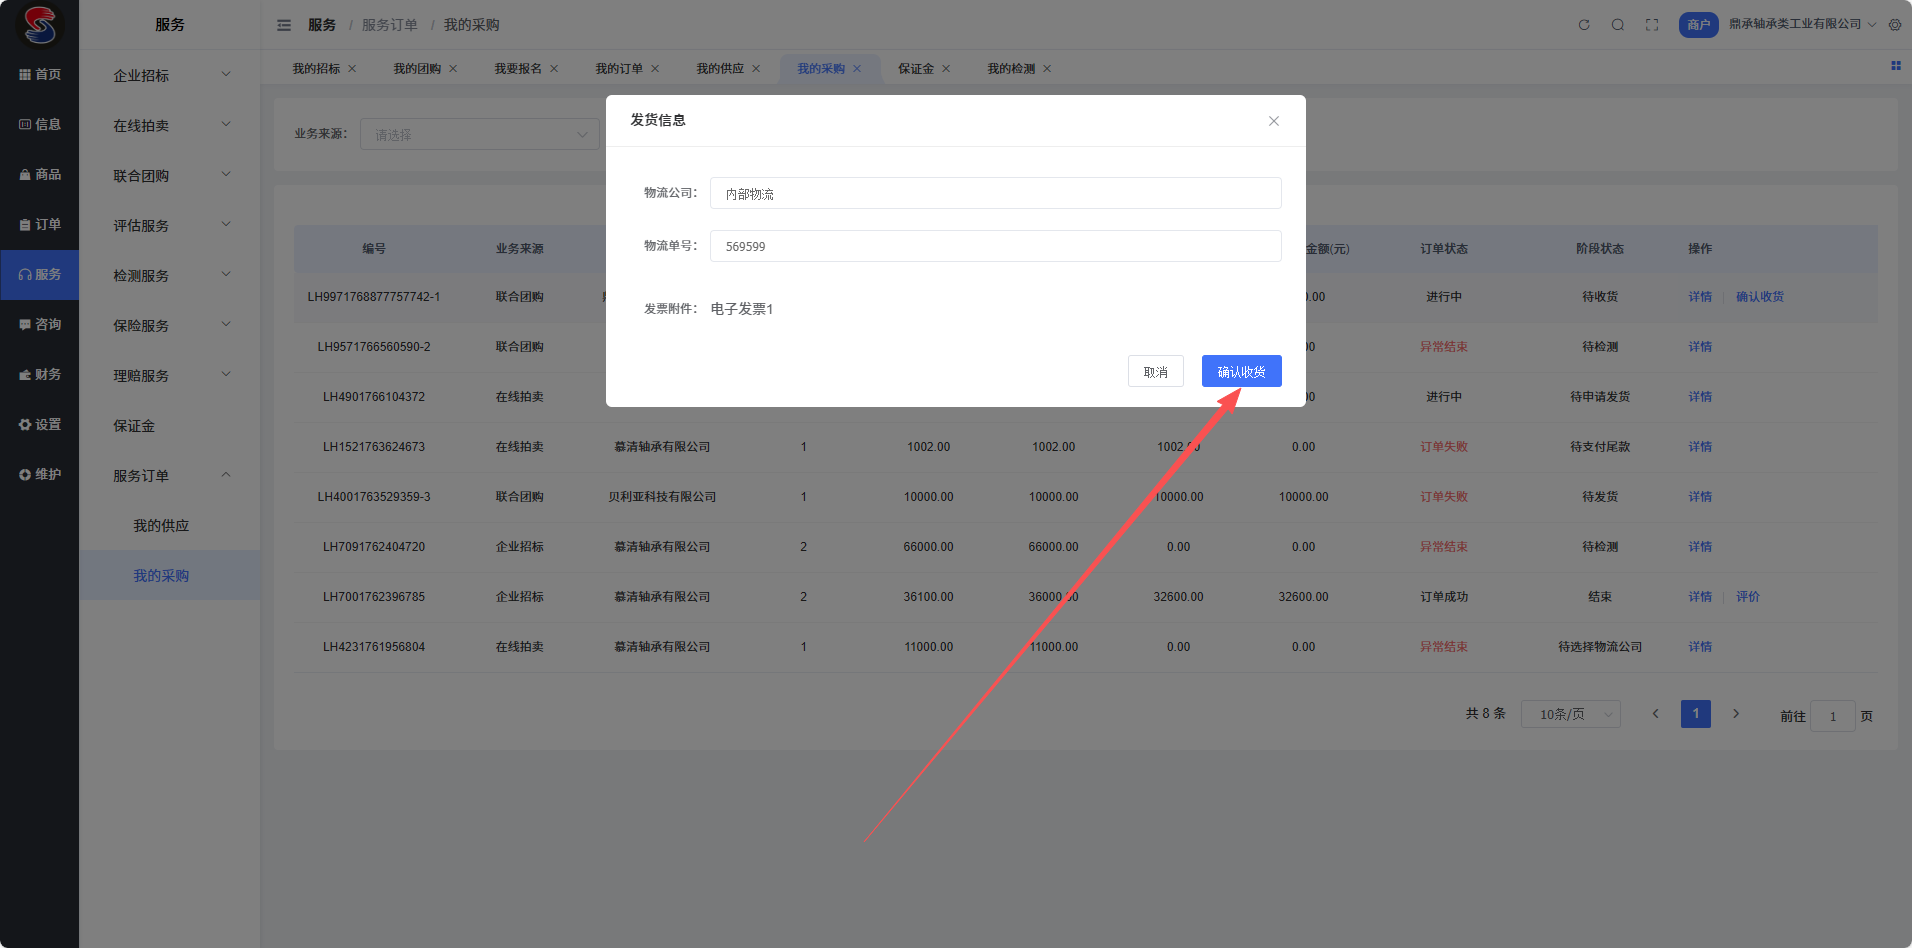Close the 我的招标 tab

tap(352, 69)
